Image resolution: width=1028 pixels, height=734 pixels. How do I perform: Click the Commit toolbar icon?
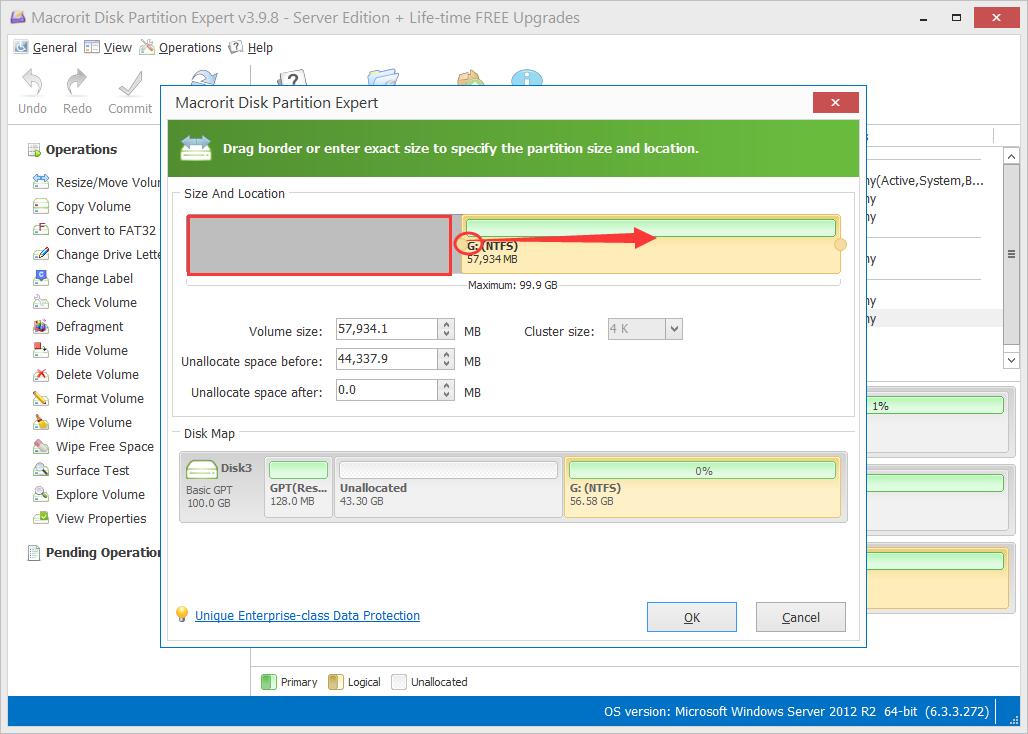point(129,90)
